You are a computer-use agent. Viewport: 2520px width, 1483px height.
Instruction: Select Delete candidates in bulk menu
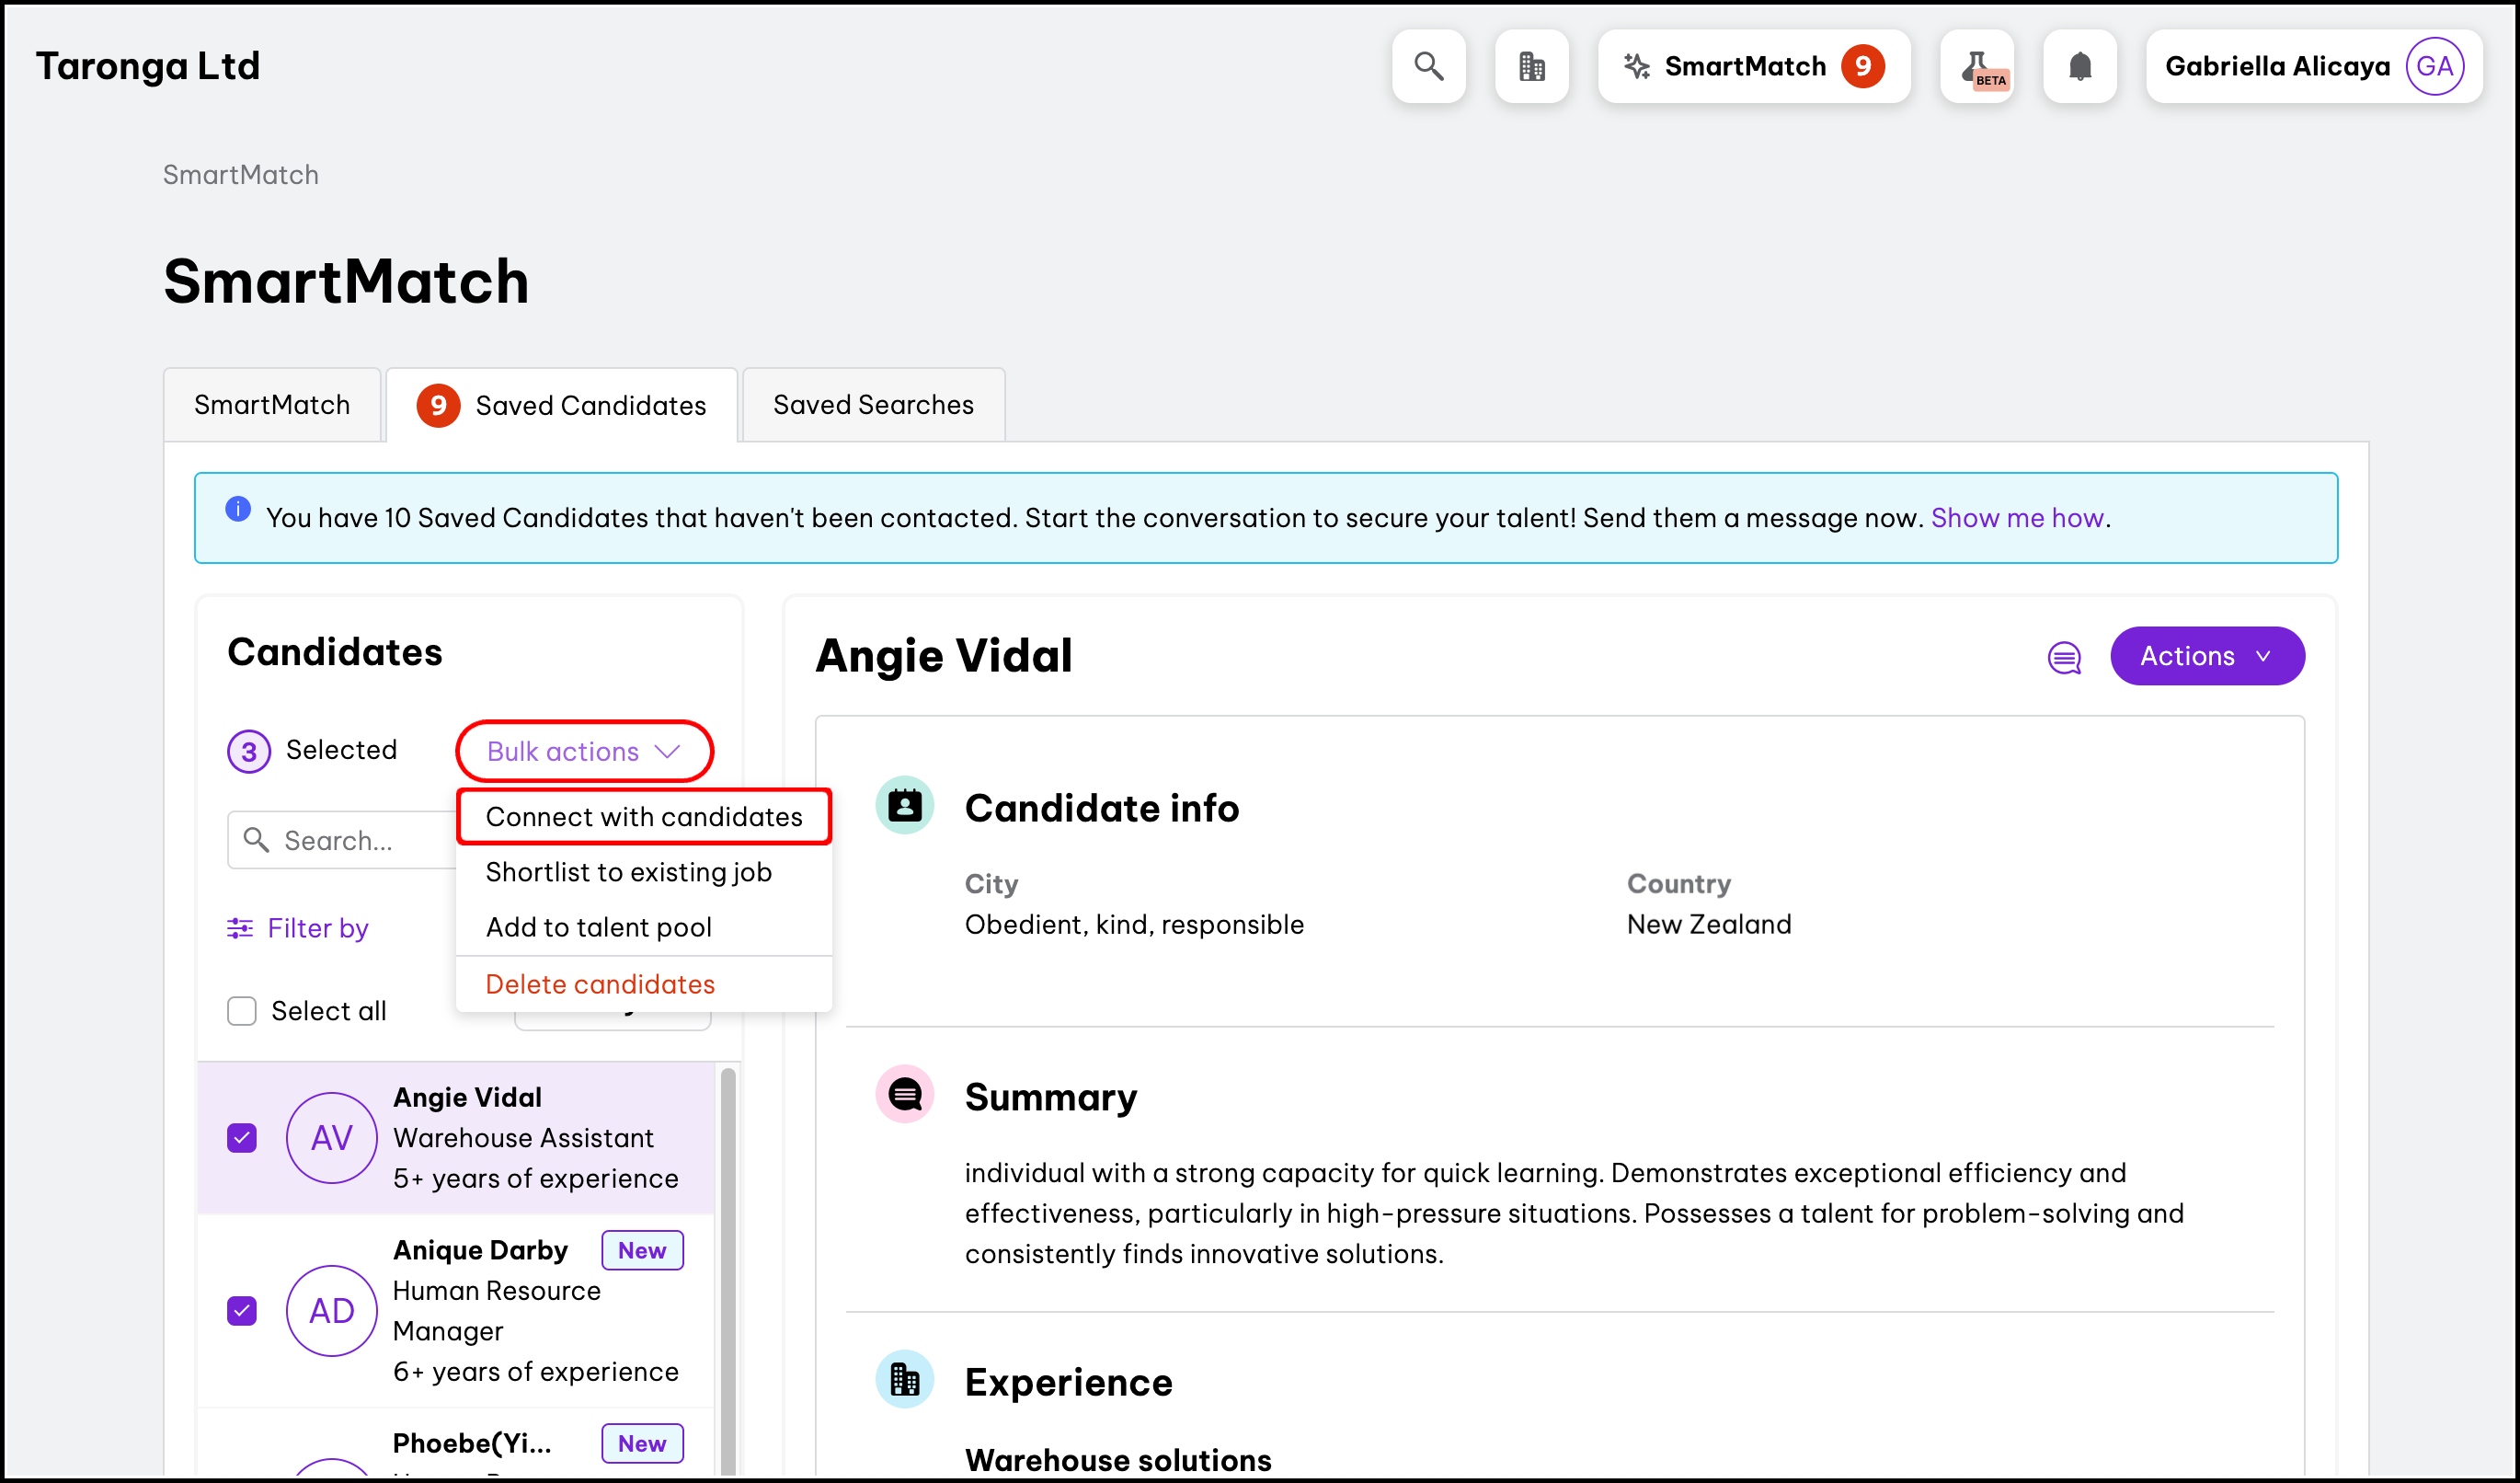[600, 984]
